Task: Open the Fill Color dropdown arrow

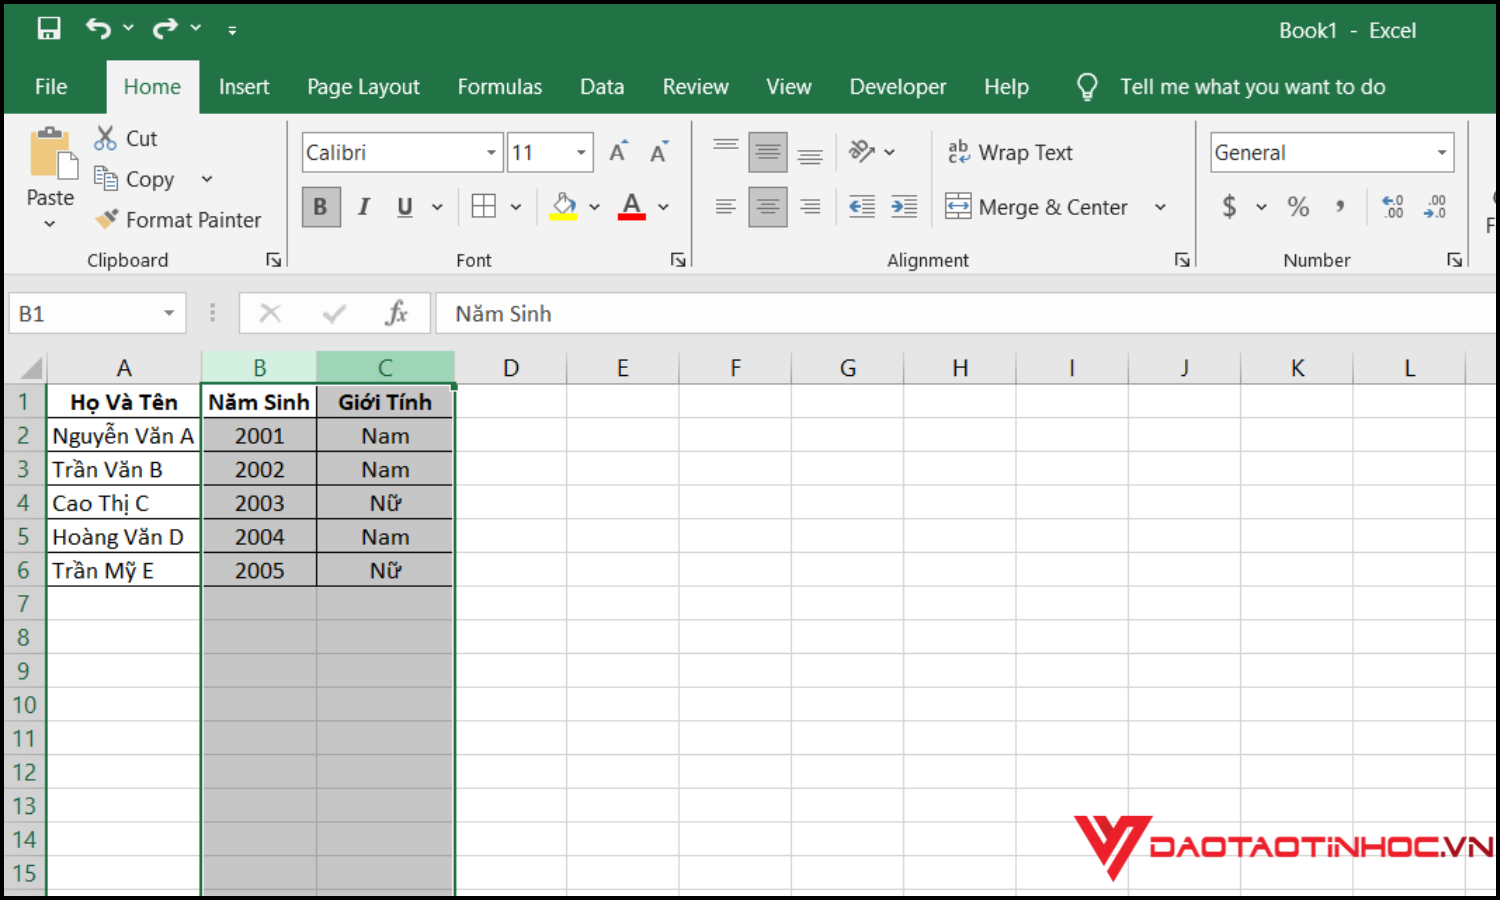Action: (x=595, y=206)
